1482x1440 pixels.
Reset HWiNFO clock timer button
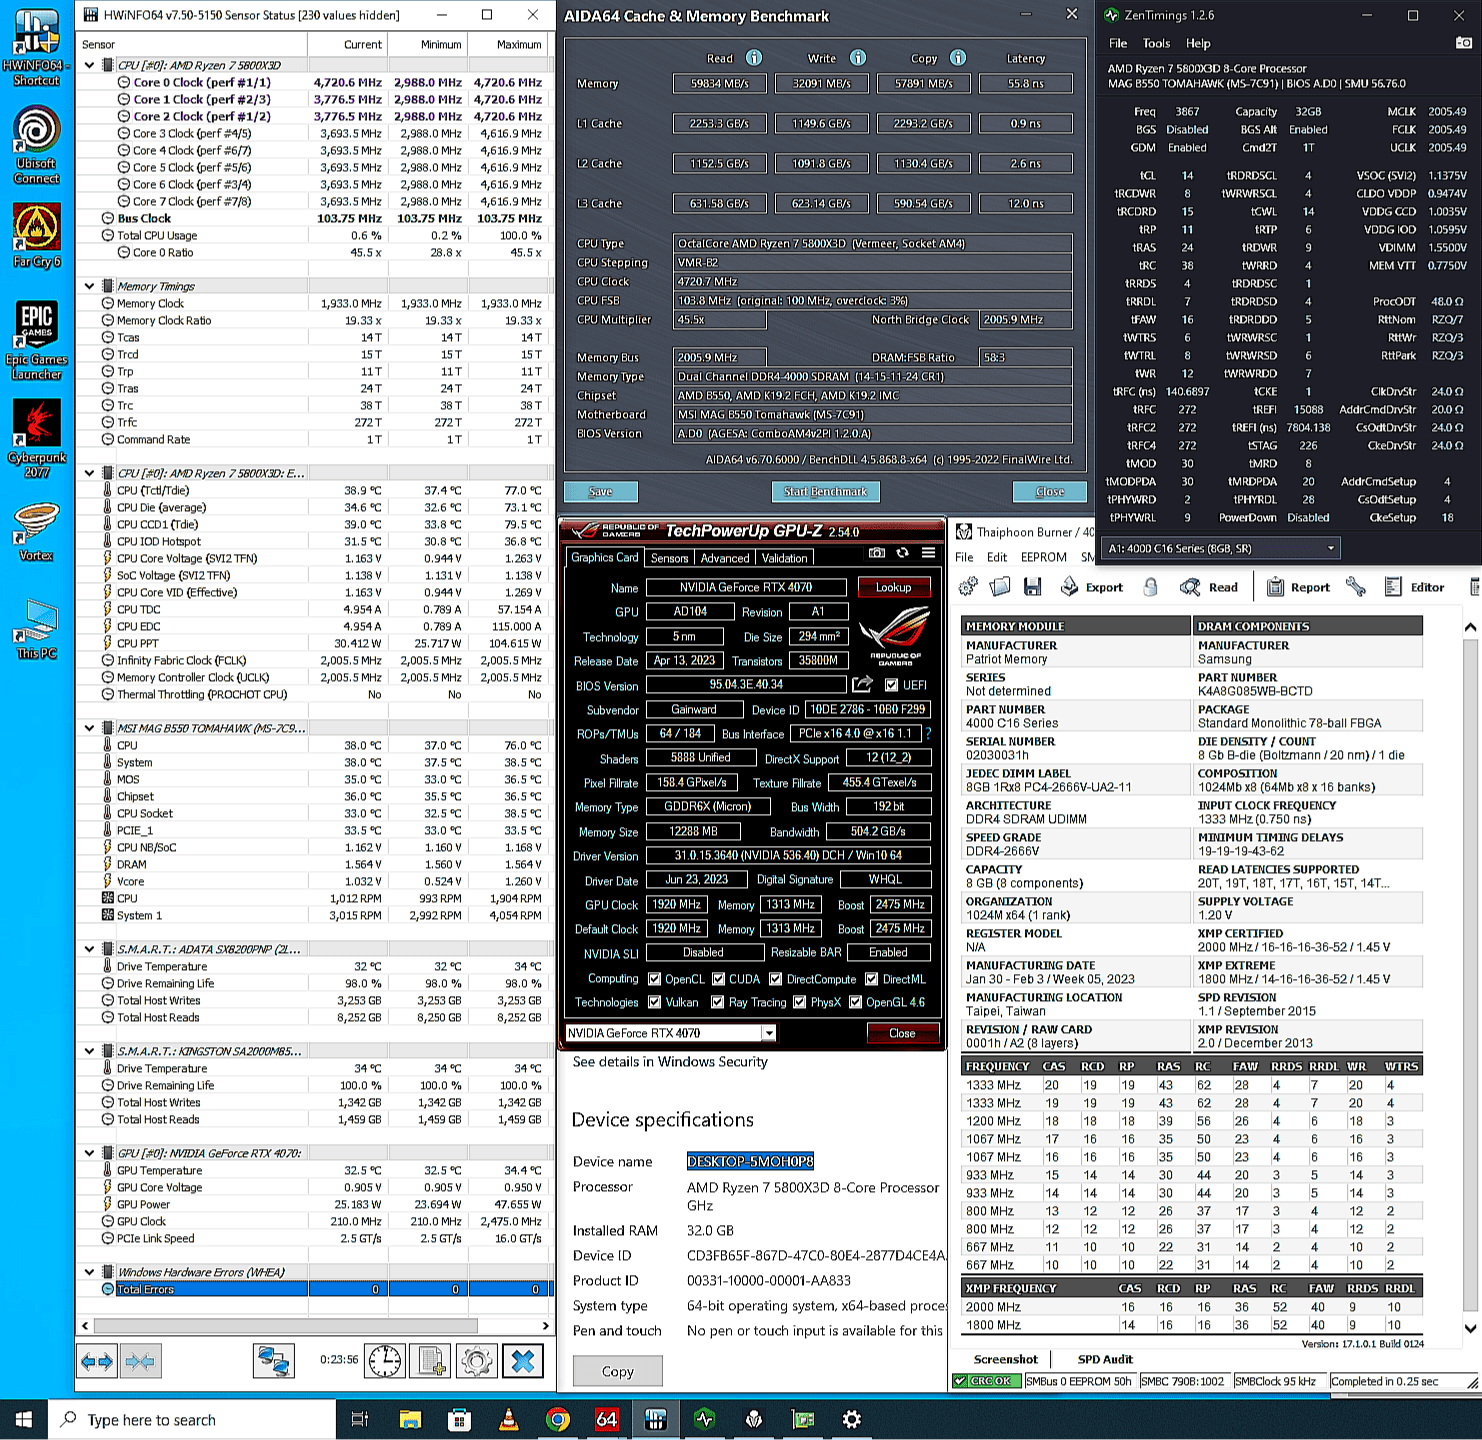386,1362
